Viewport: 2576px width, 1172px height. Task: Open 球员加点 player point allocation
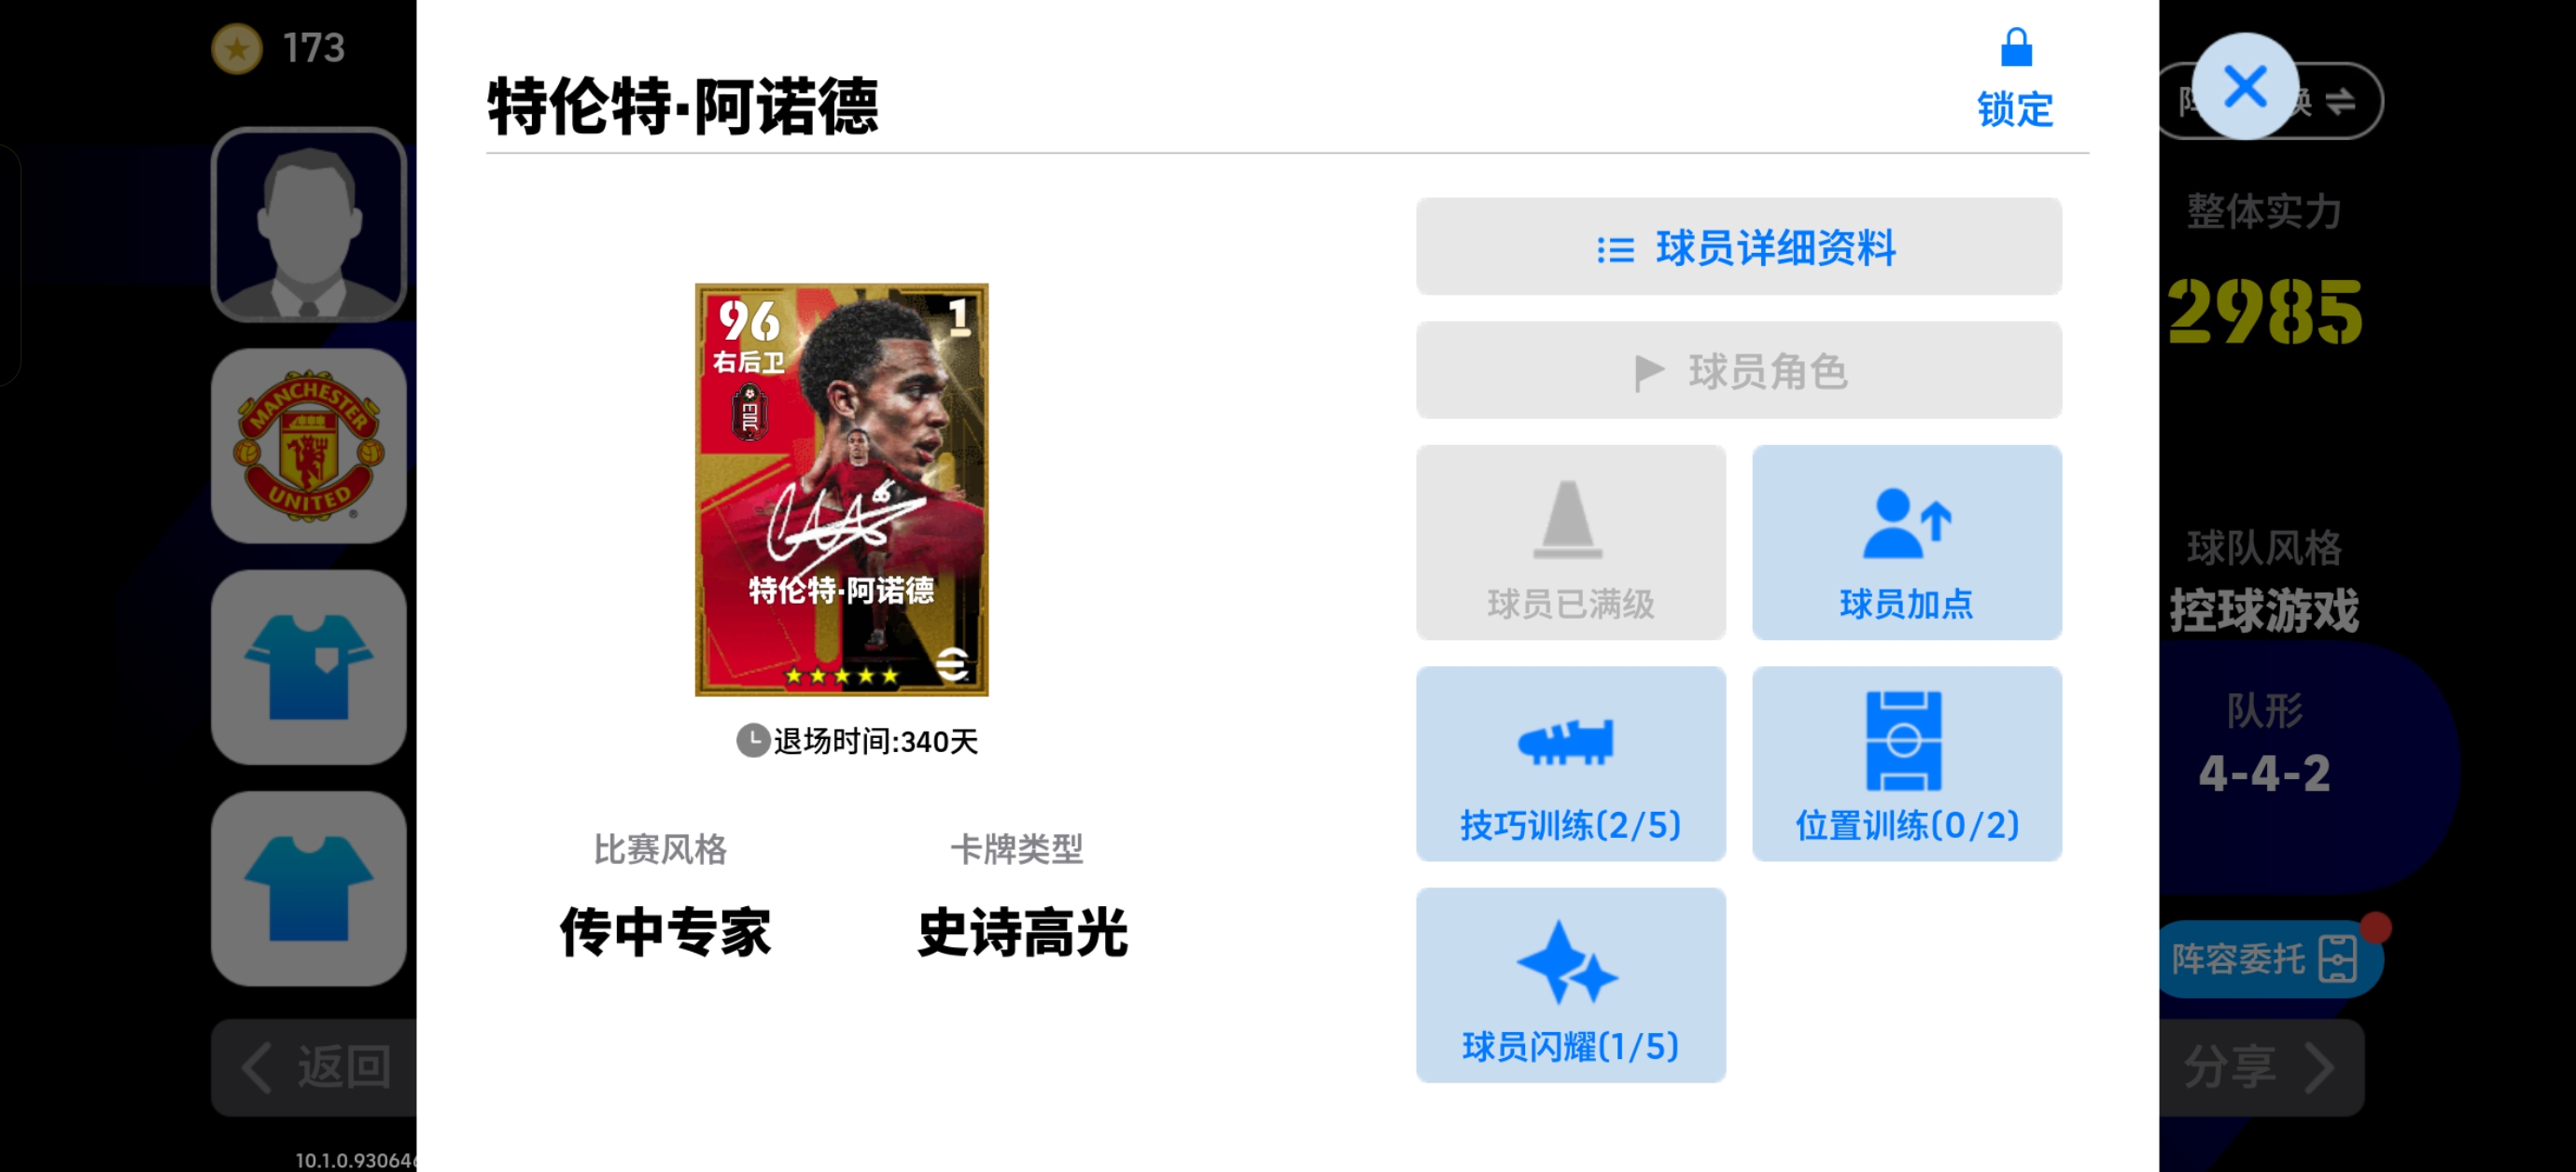click(x=1906, y=543)
